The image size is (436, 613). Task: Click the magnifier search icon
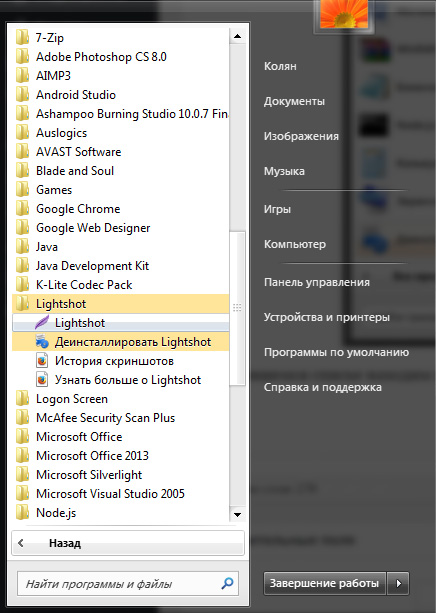(x=227, y=584)
